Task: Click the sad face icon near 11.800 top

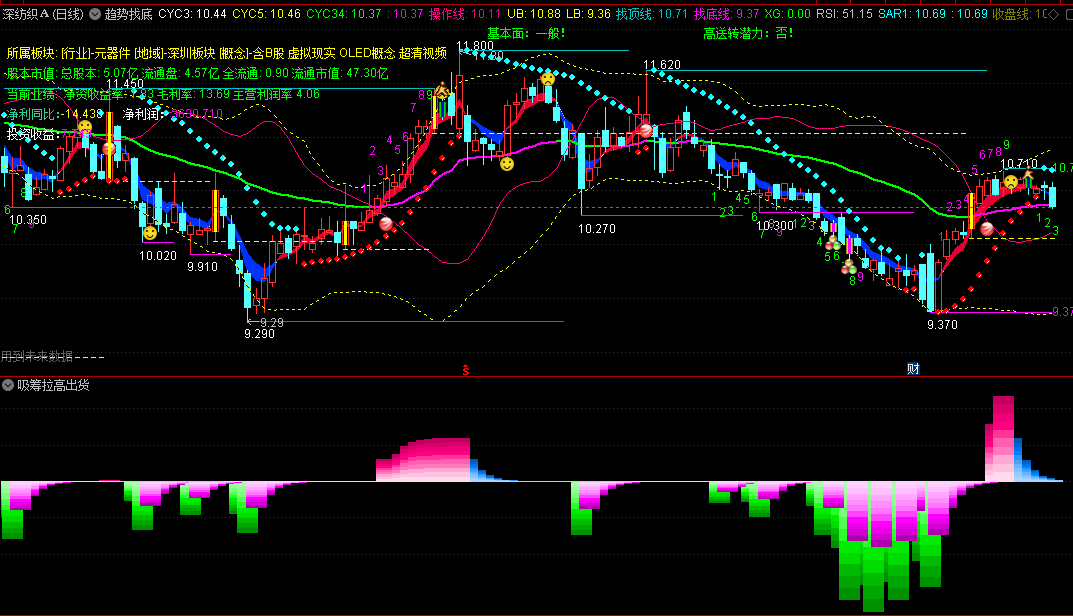Action: pos(547,79)
